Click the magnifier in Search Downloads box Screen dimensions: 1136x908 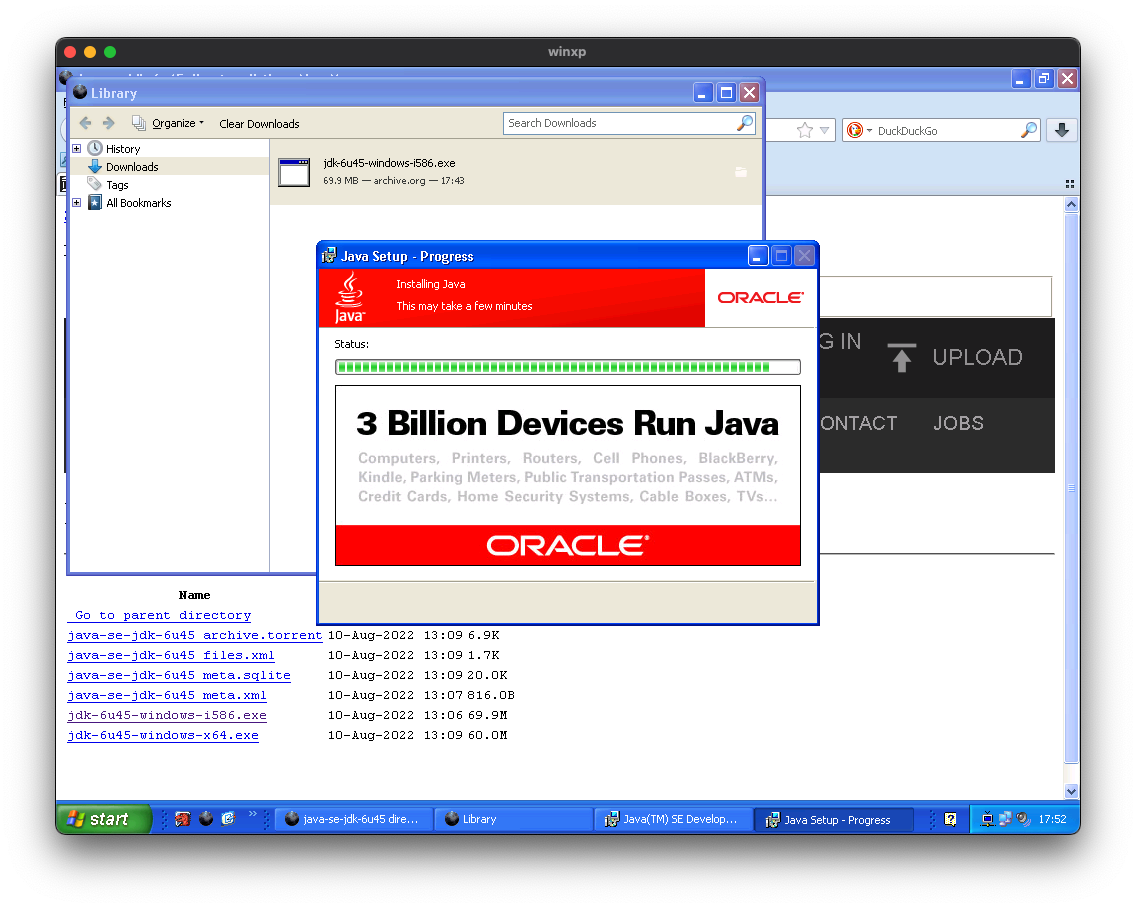click(x=745, y=123)
